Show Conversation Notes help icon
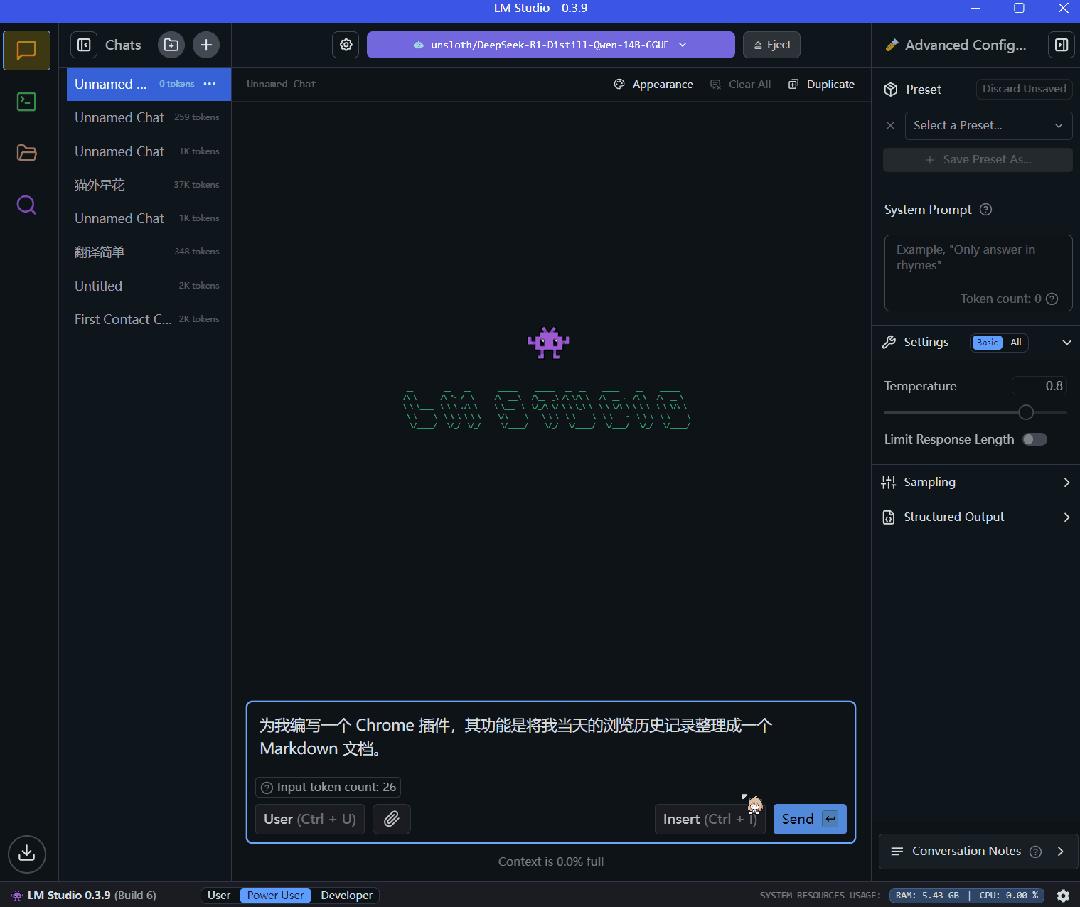 (x=1035, y=851)
